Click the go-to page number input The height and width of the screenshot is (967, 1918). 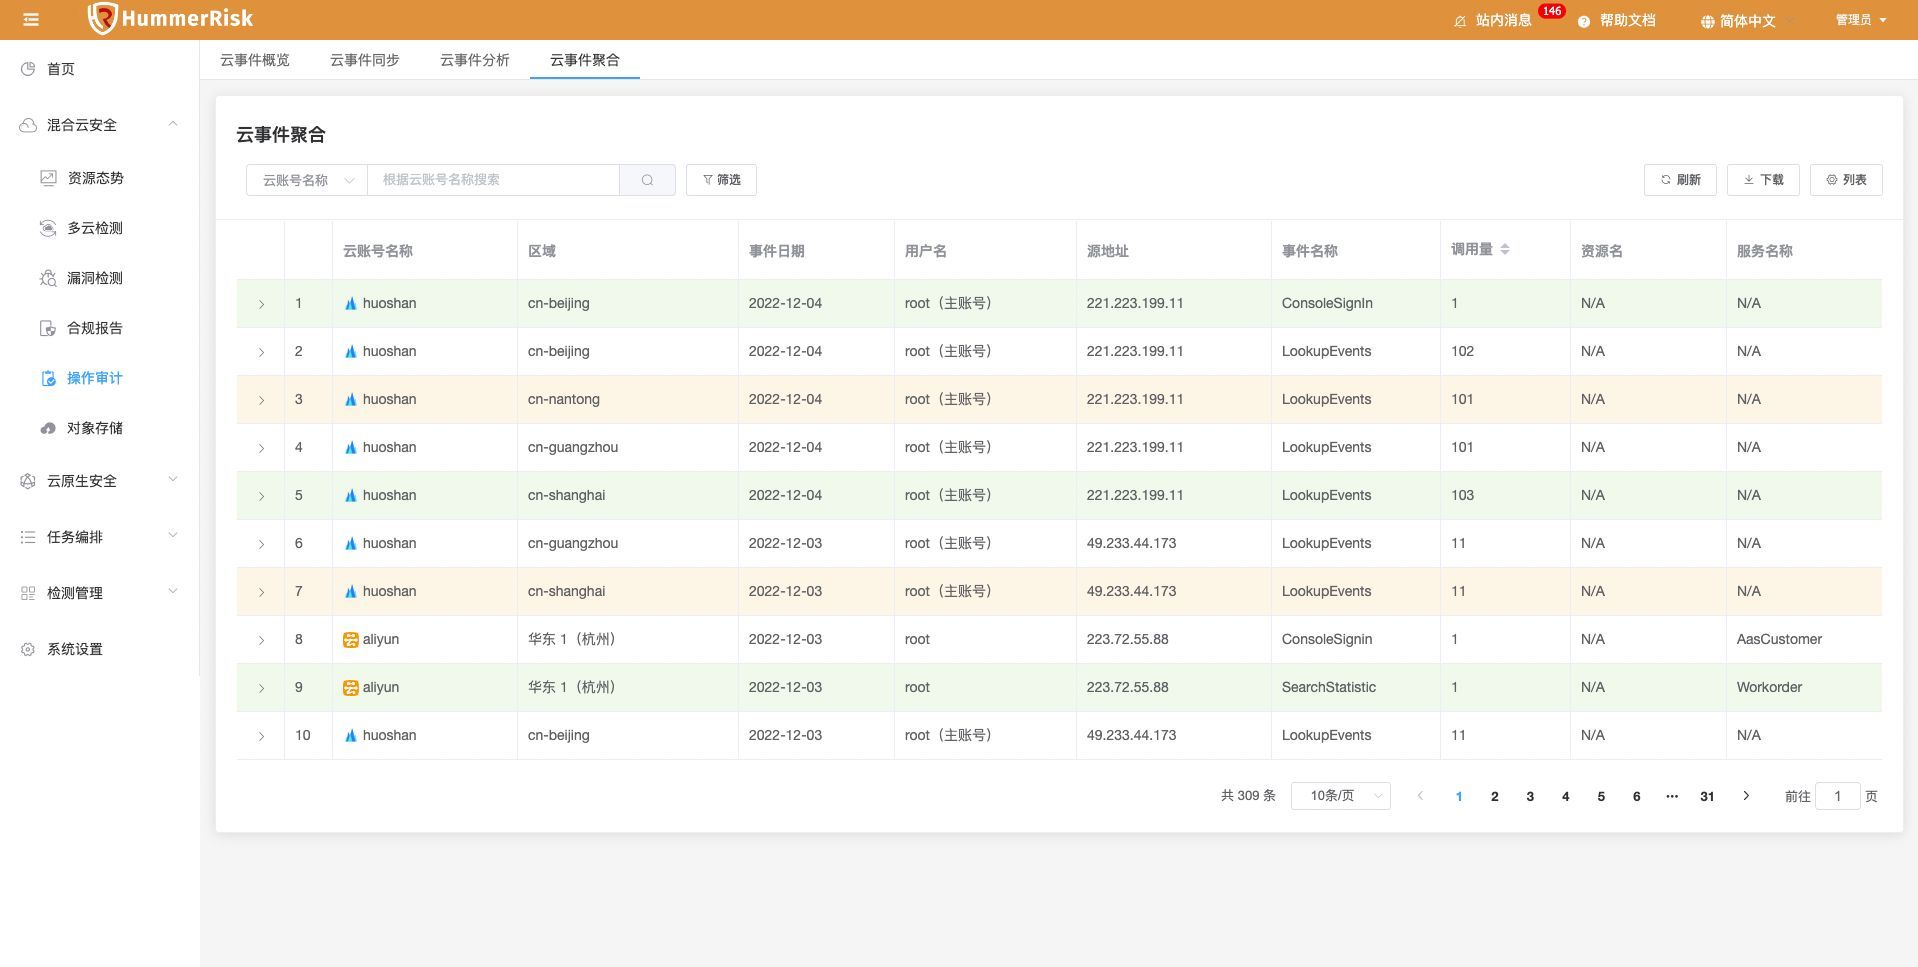1837,796
